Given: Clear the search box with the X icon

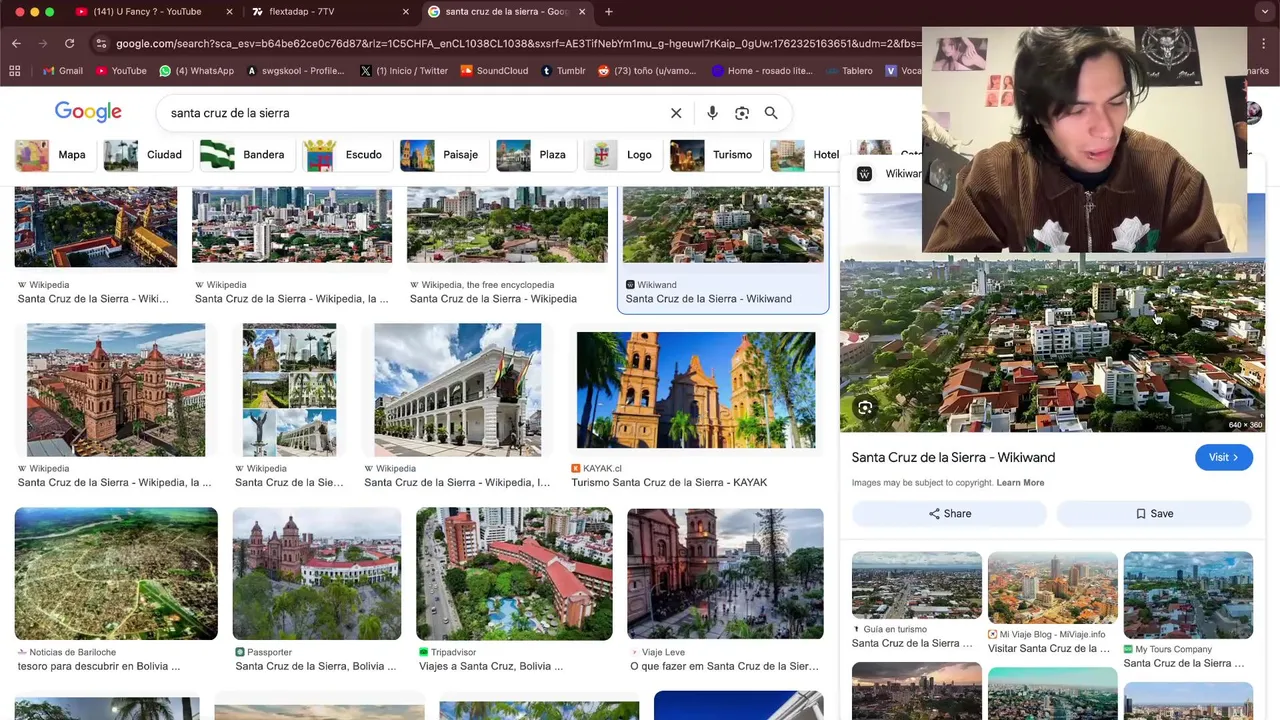Looking at the screenshot, I should click(x=676, y=113).
